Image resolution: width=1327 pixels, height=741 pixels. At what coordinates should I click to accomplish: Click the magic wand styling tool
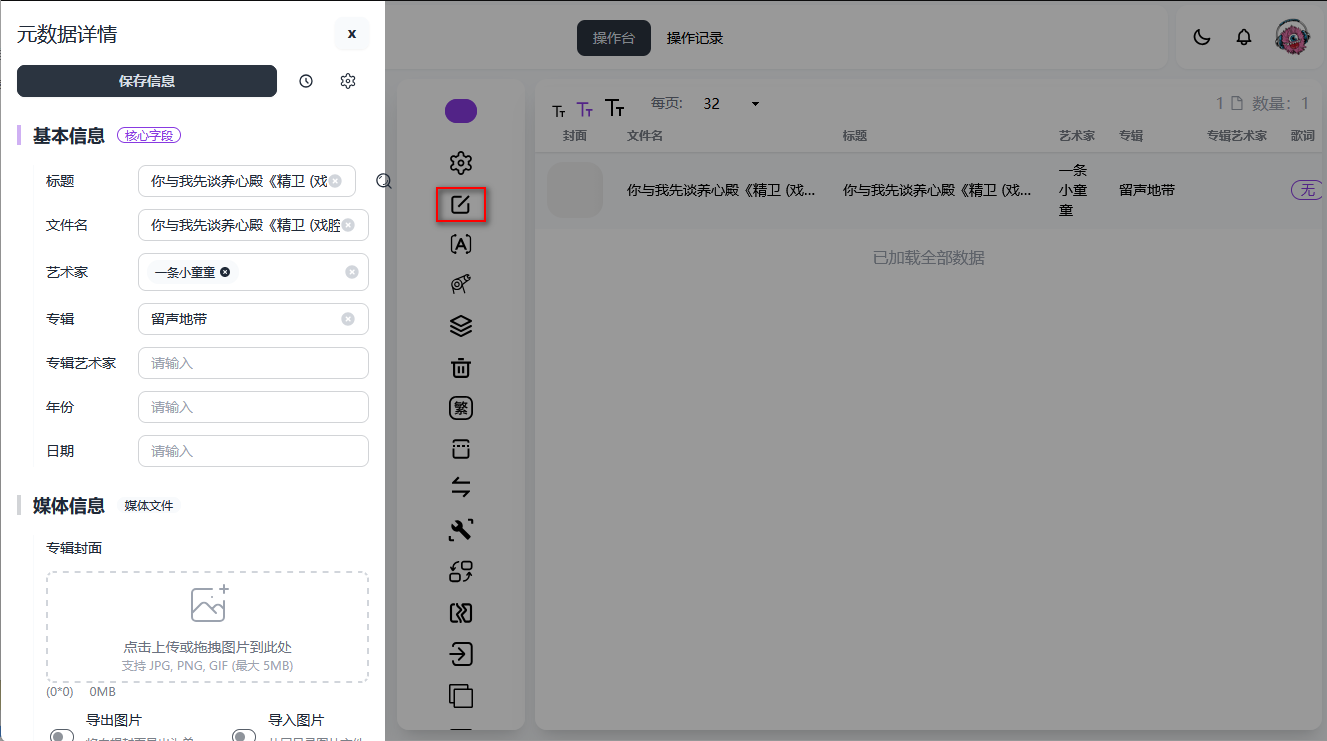460,285
